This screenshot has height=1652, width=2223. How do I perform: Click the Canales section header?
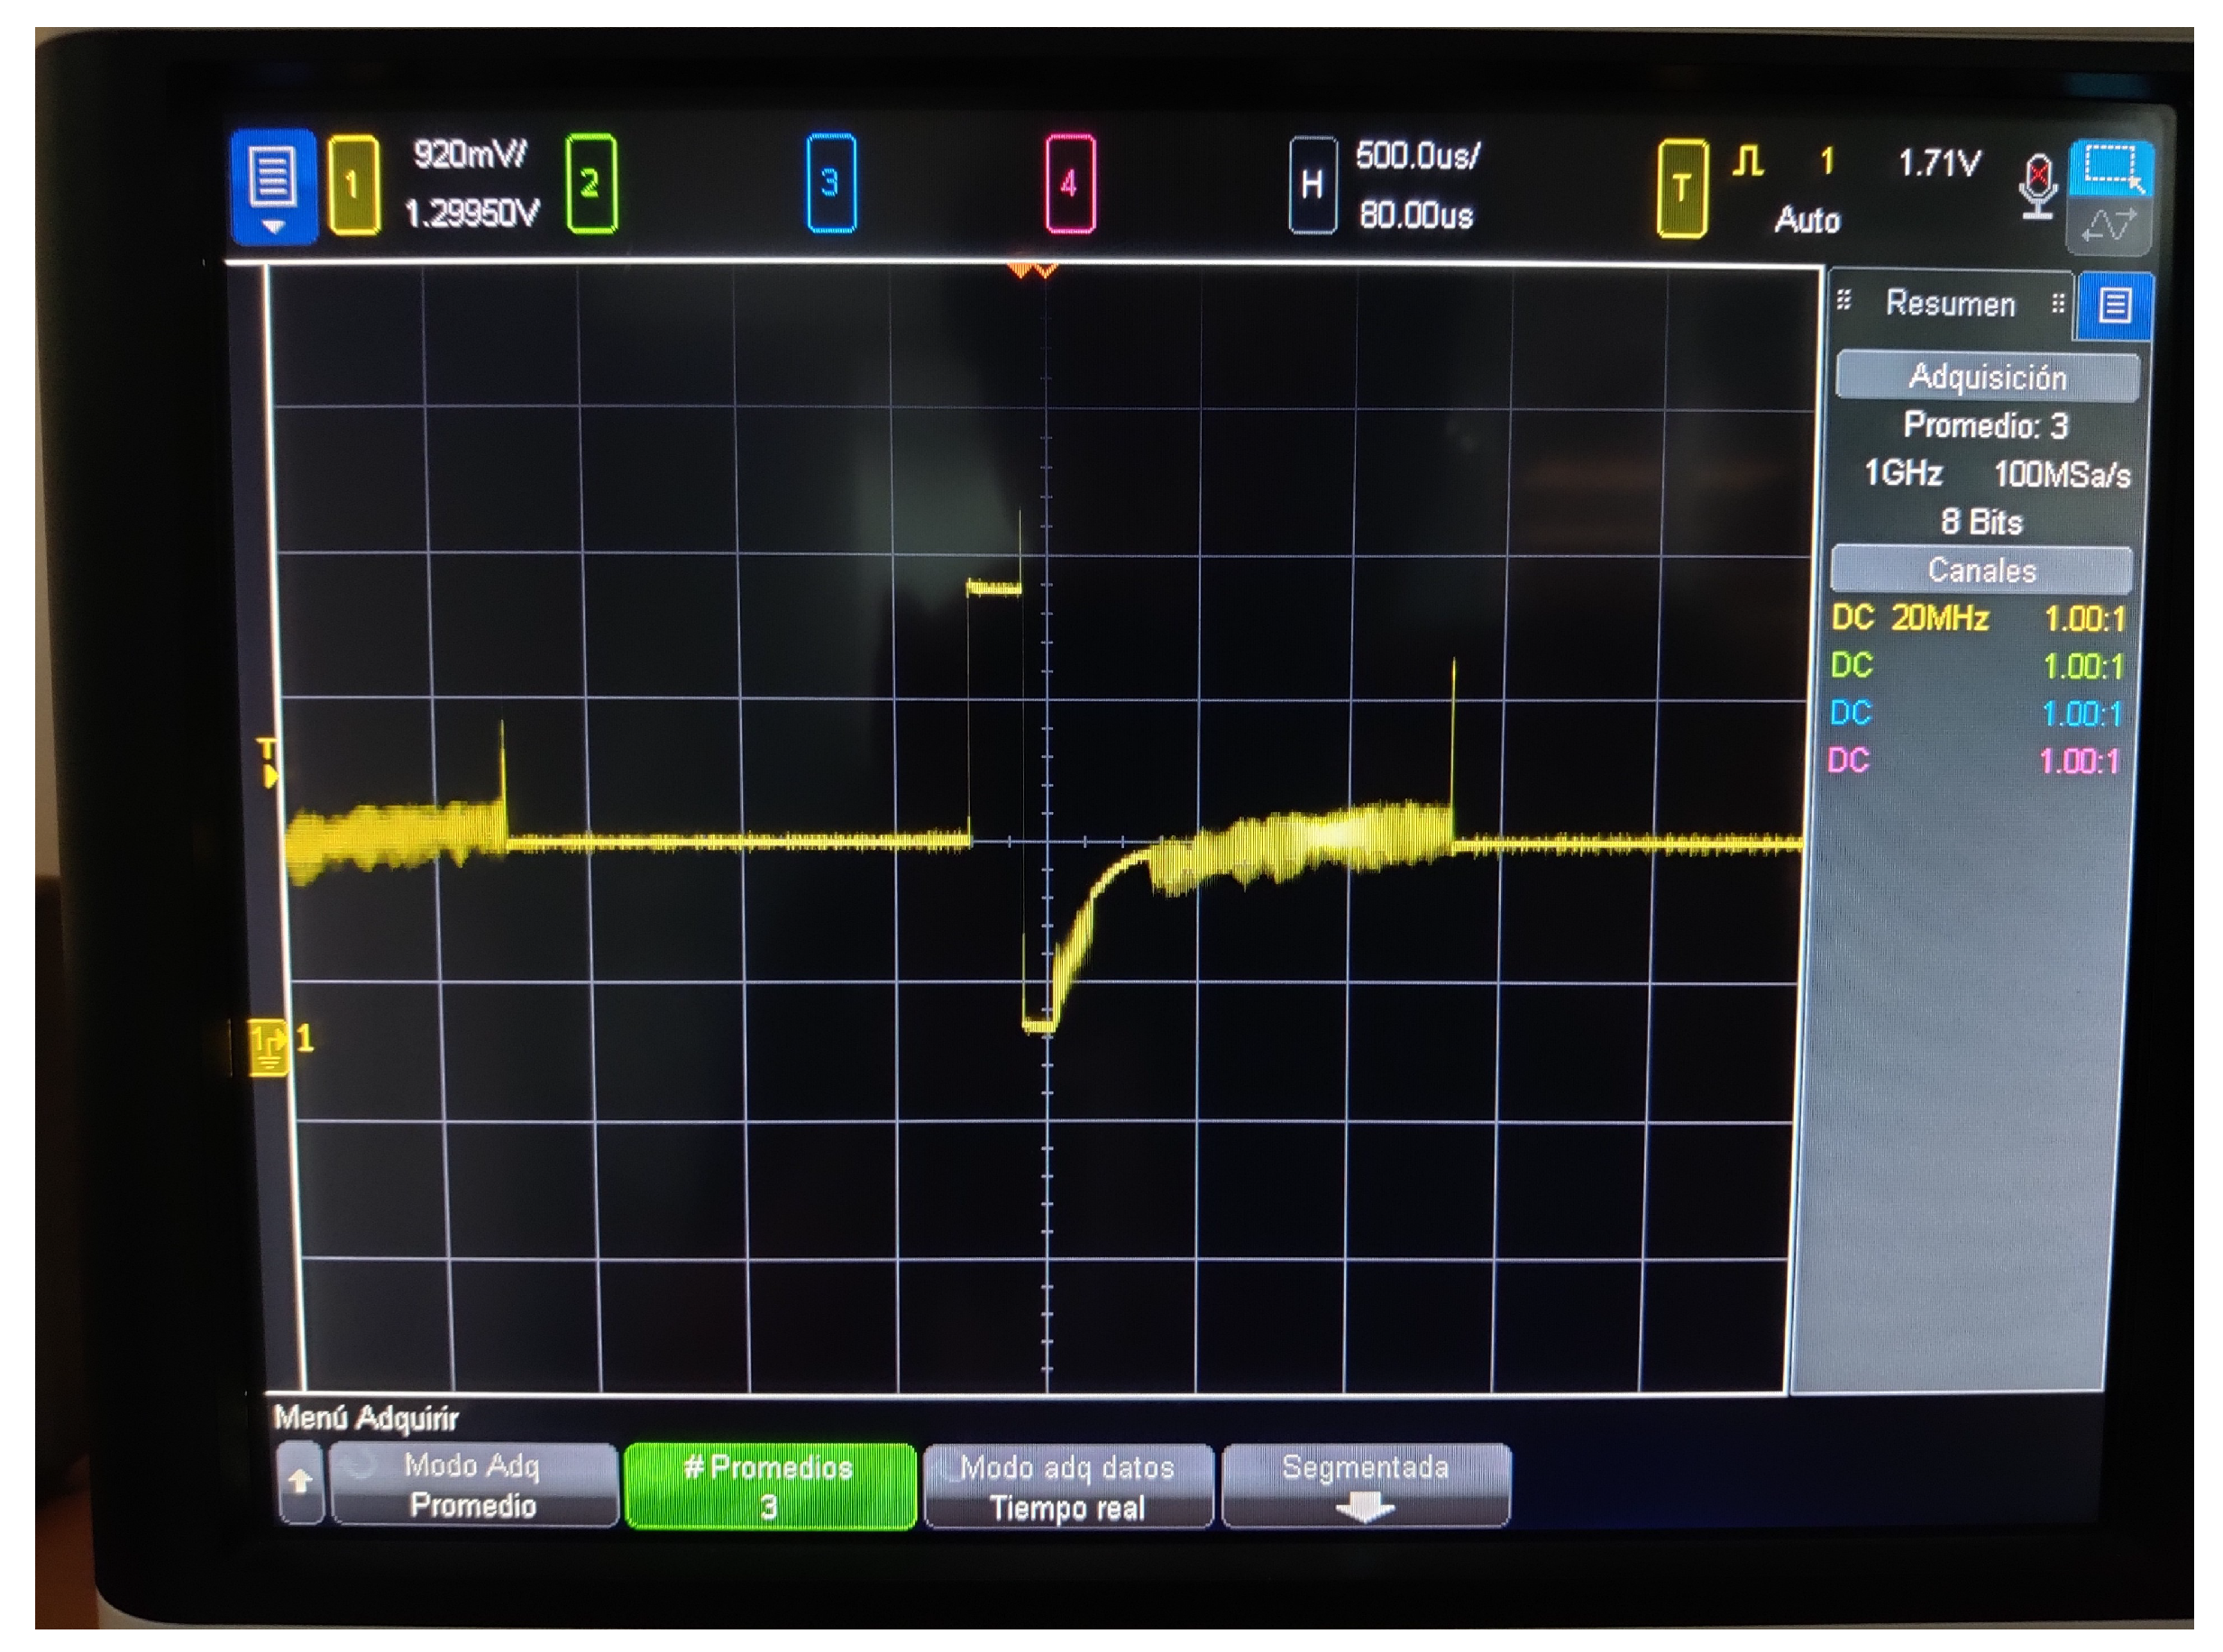point(1981,570)
